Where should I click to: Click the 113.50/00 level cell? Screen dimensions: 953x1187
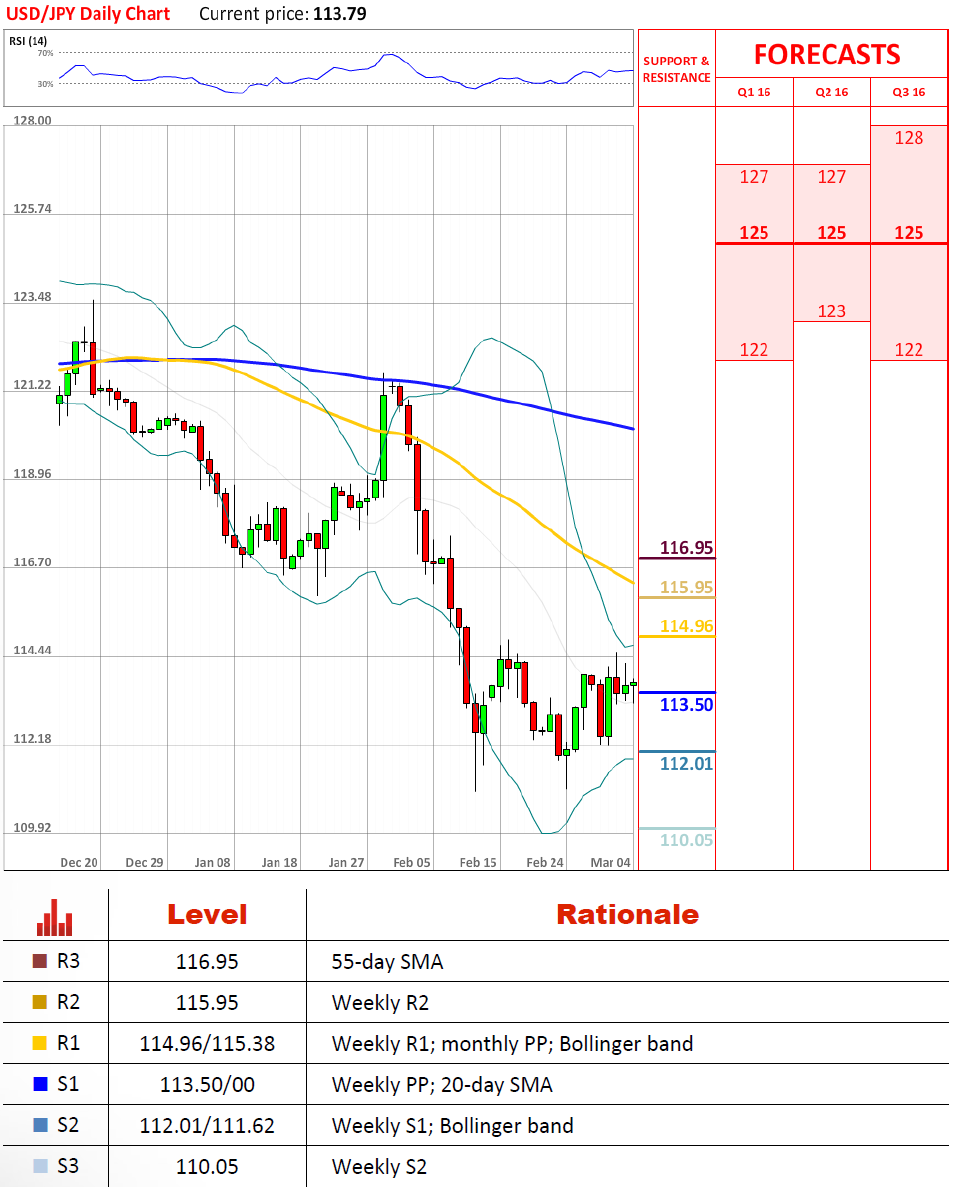pyautogui.click(x=207, y=1084)
